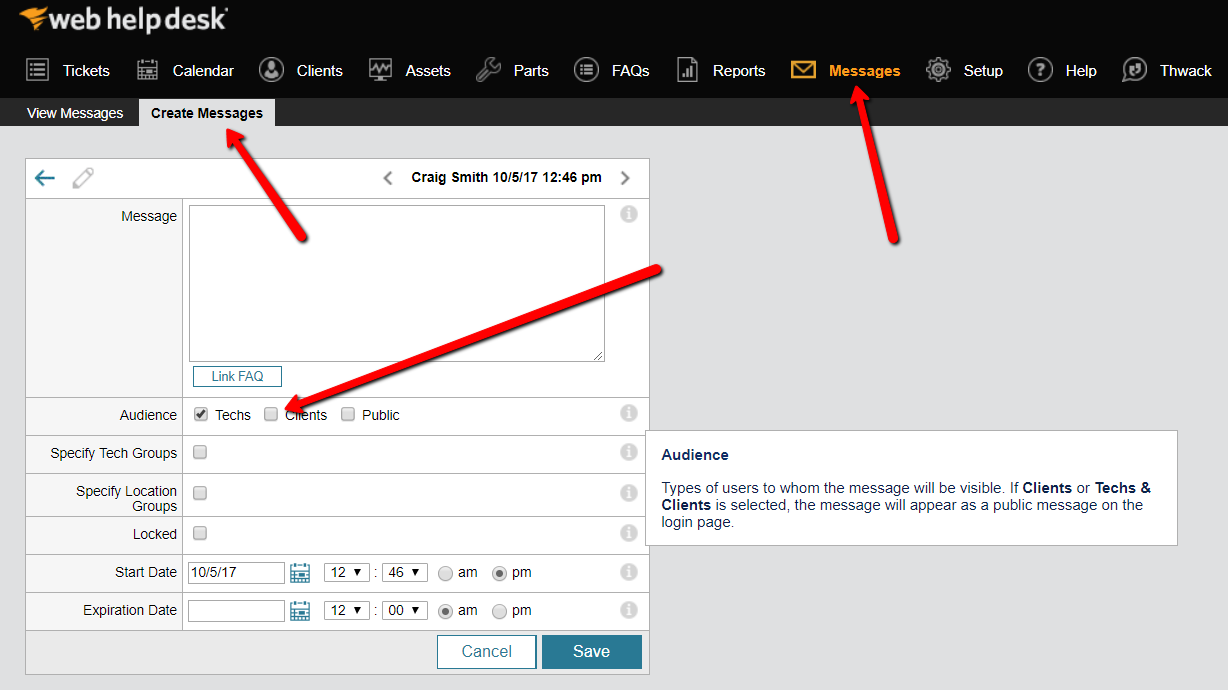
Task: Click the Start Date field showing 10/5/17
Action: pos(236,573)
